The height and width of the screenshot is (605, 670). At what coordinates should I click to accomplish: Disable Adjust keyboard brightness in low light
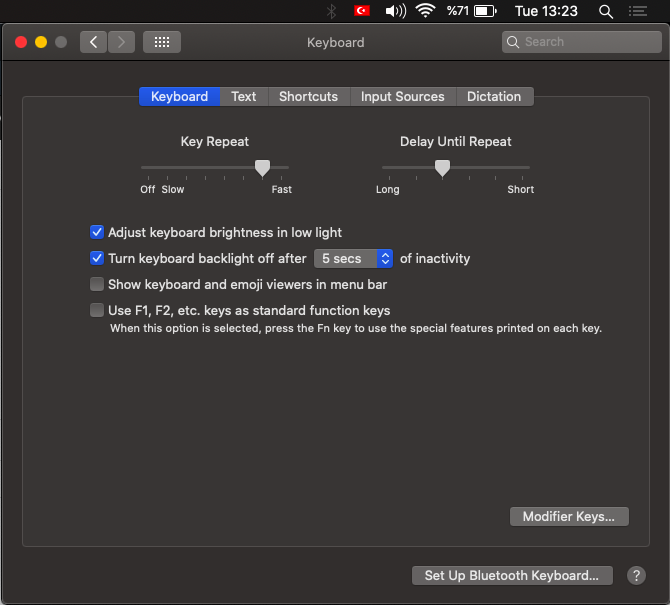point(97,232)
